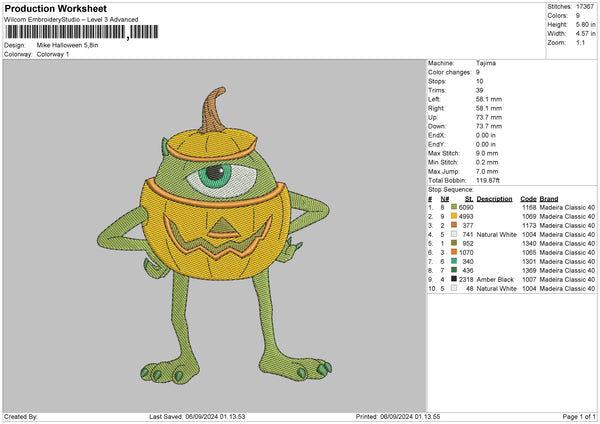600x424 pixels.
Task: Select the 'Page 1 of 1' footer text
Action: point(579,416)
